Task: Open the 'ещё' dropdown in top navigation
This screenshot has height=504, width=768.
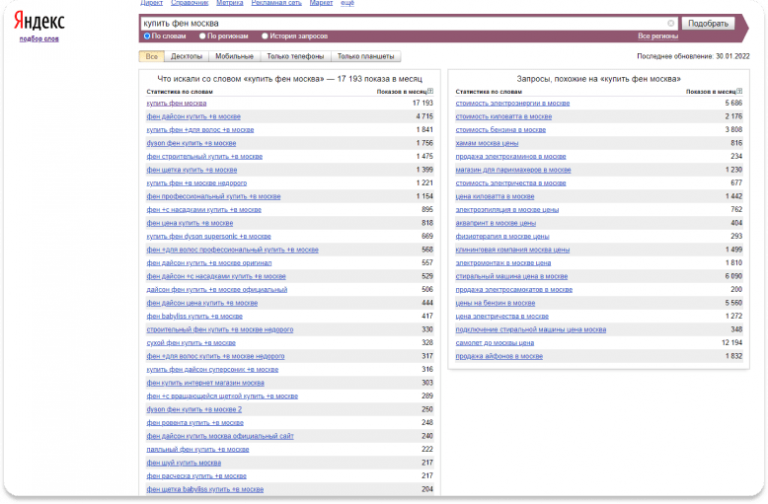Action: pos(347,4)
